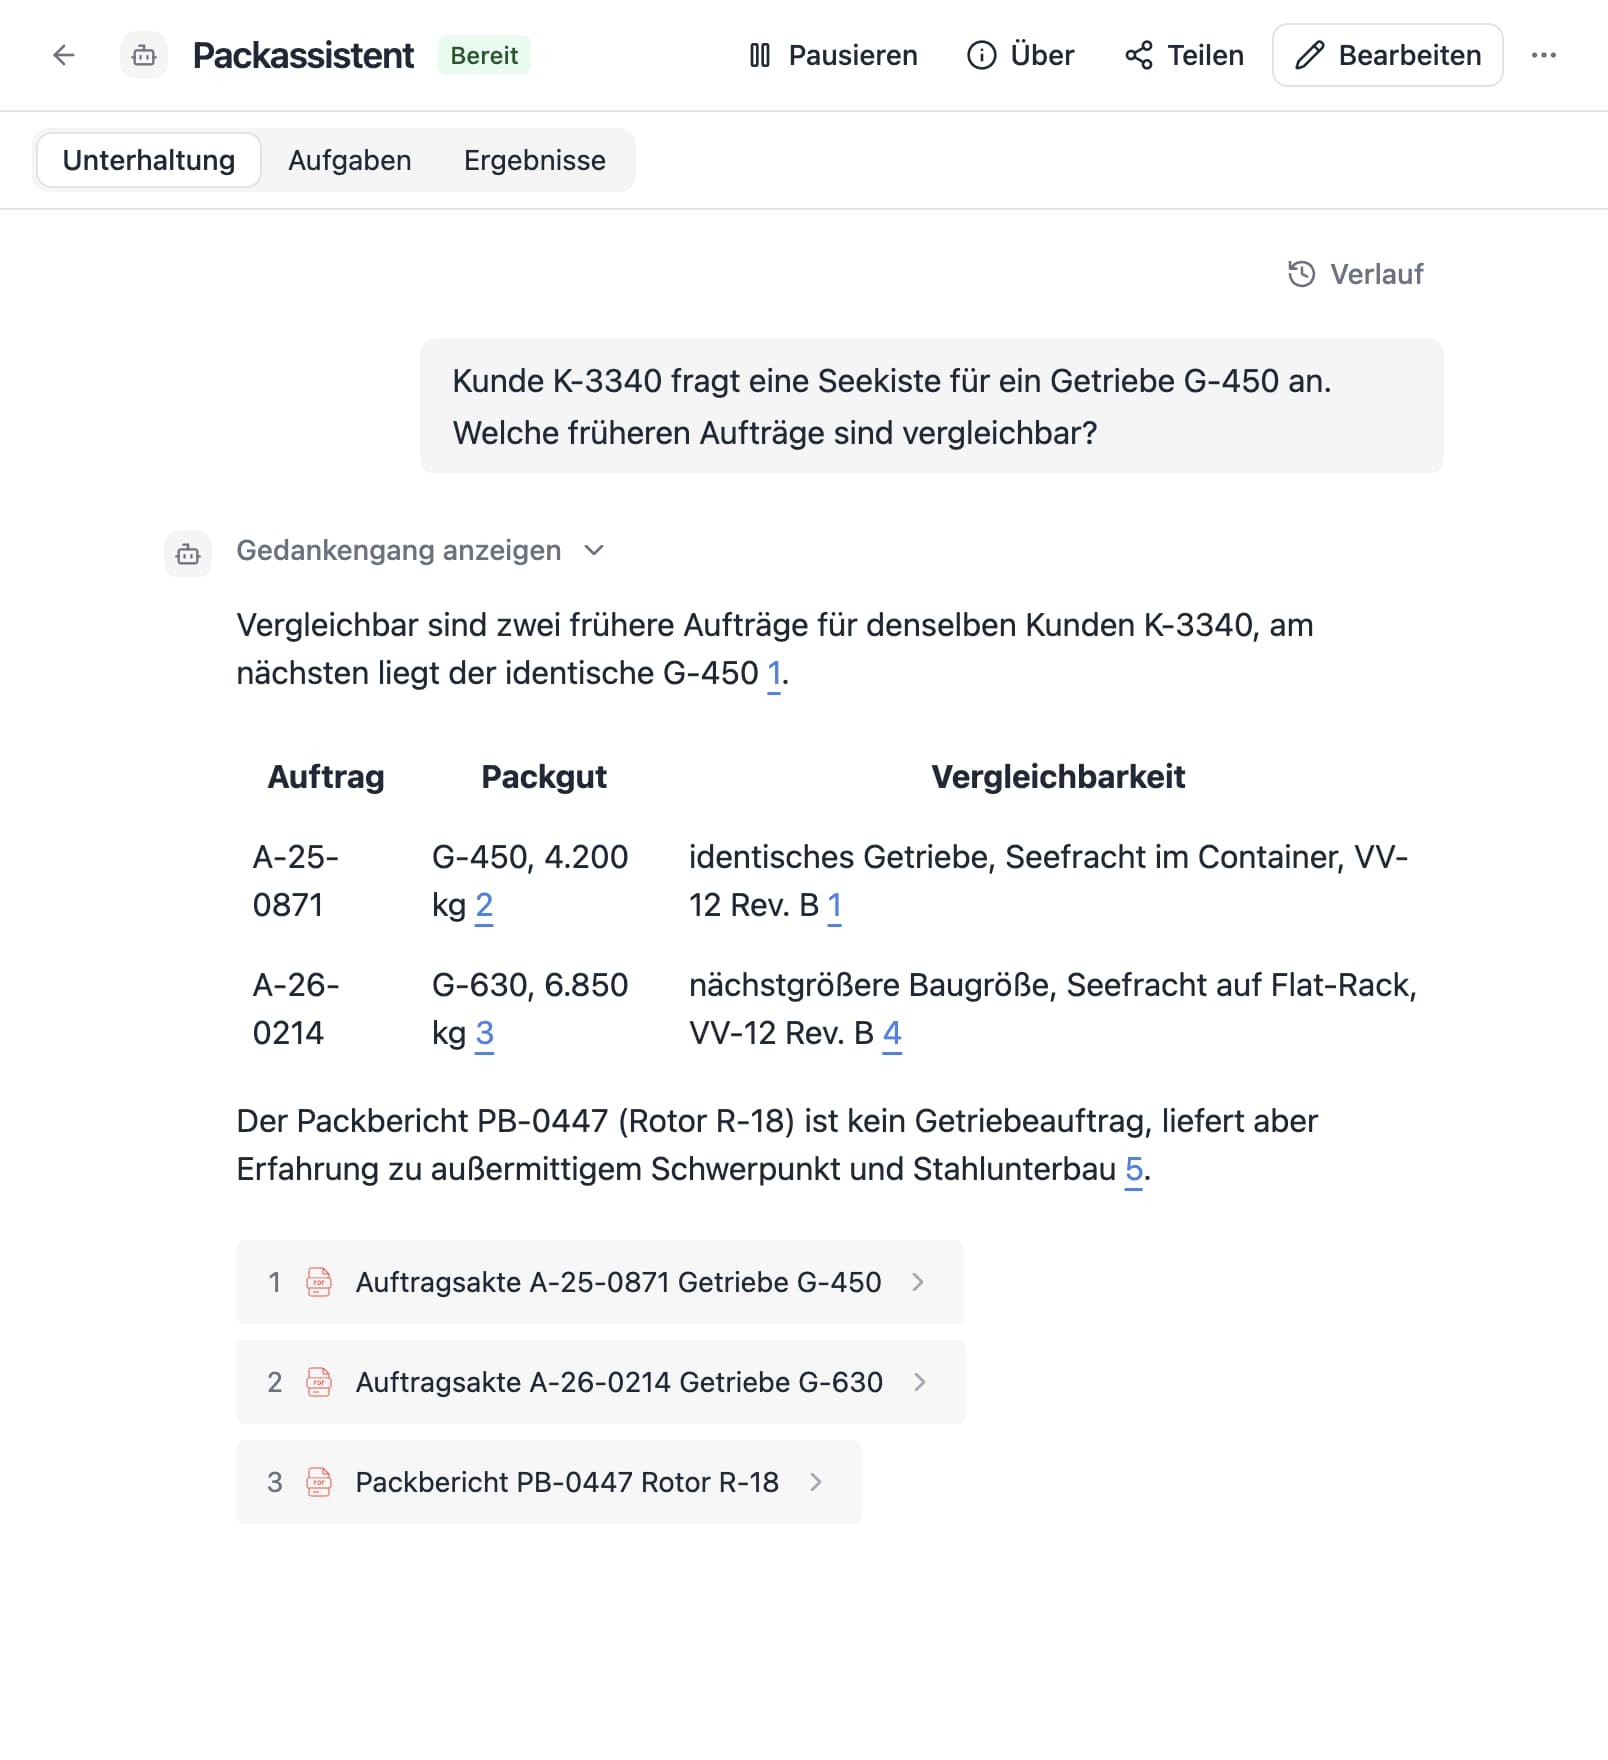Image resolution: width=1608 pixels, height=1760 pixels.
Task: Click the Packassistent robot icon in header
Action: 144,55
